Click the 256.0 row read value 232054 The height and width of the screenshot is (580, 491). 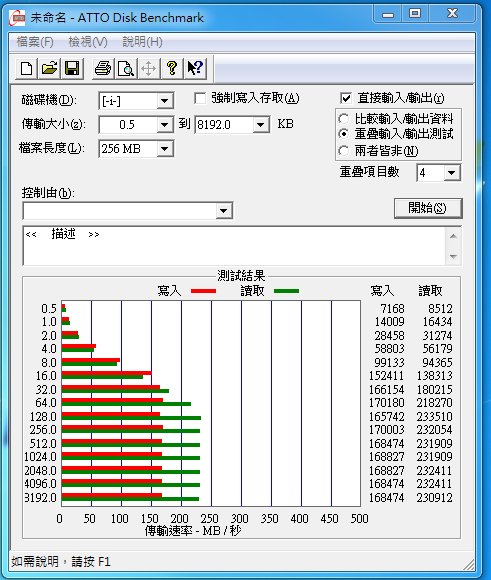(x=434, y=429)
